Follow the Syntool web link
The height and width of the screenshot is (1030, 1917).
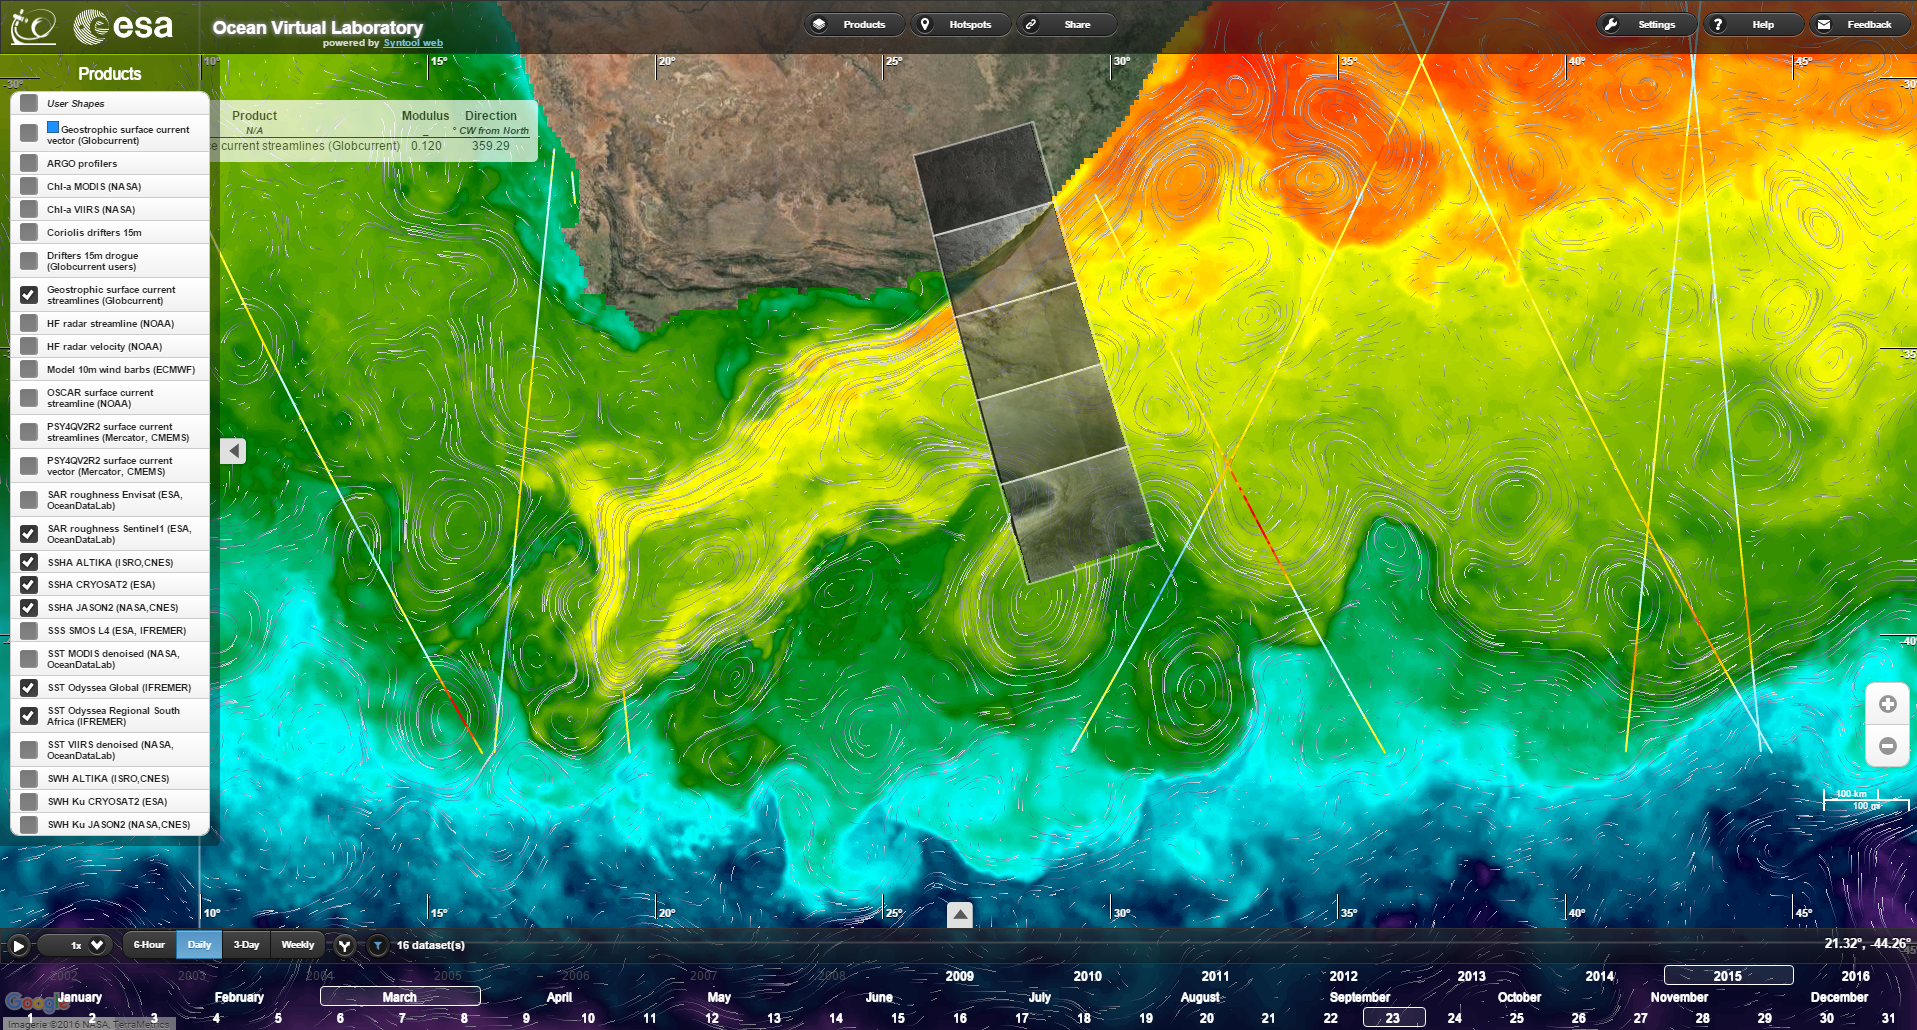click(x=412, y=43)
